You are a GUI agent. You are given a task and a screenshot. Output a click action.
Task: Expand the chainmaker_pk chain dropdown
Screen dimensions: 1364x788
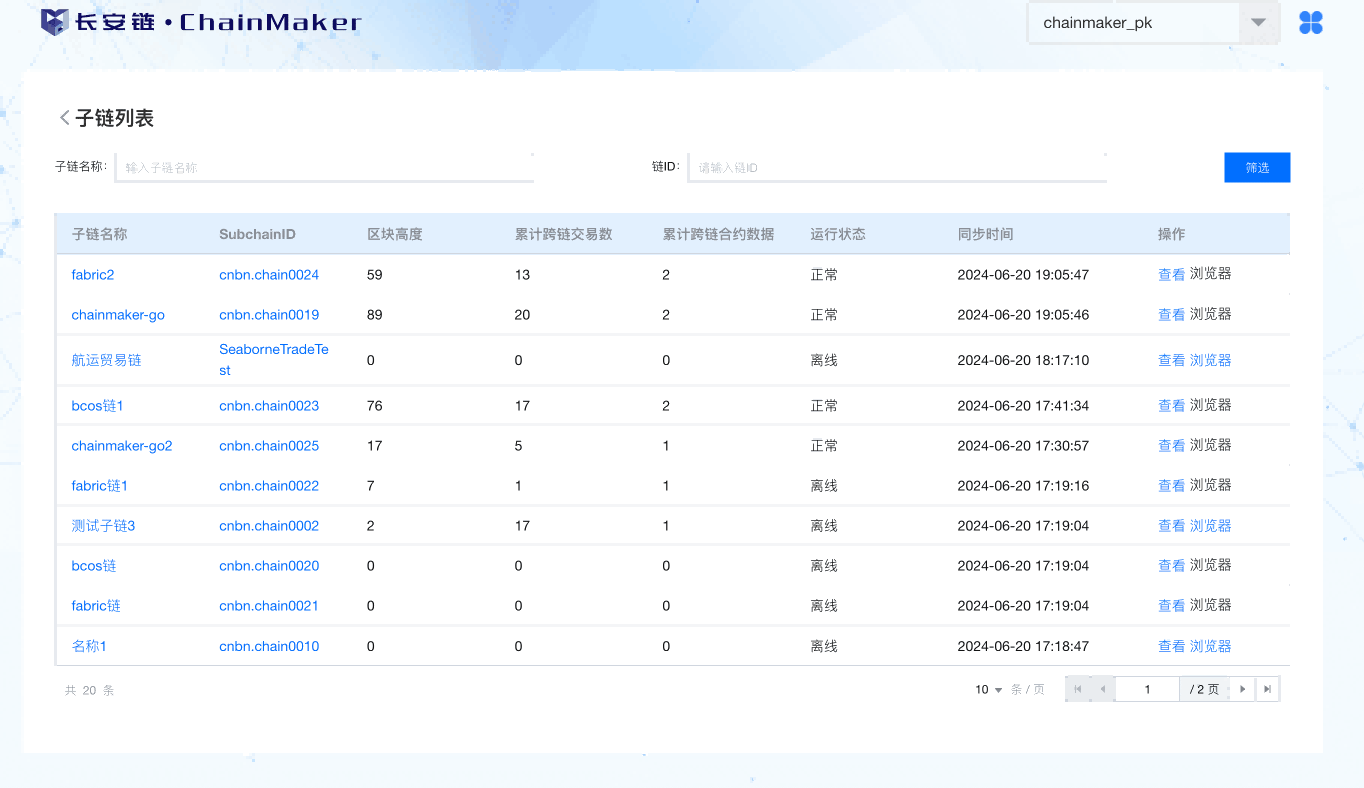pos(1258,23)
